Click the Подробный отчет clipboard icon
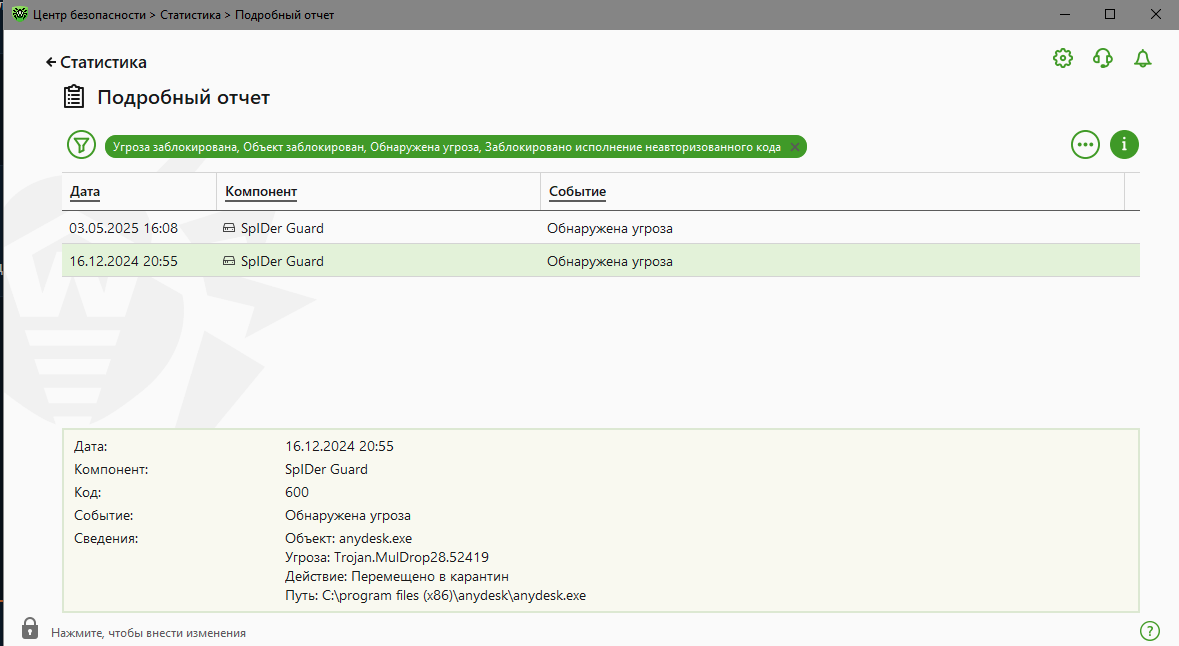Viewport: 1179px width, 646px height. (x=74, y=97)
